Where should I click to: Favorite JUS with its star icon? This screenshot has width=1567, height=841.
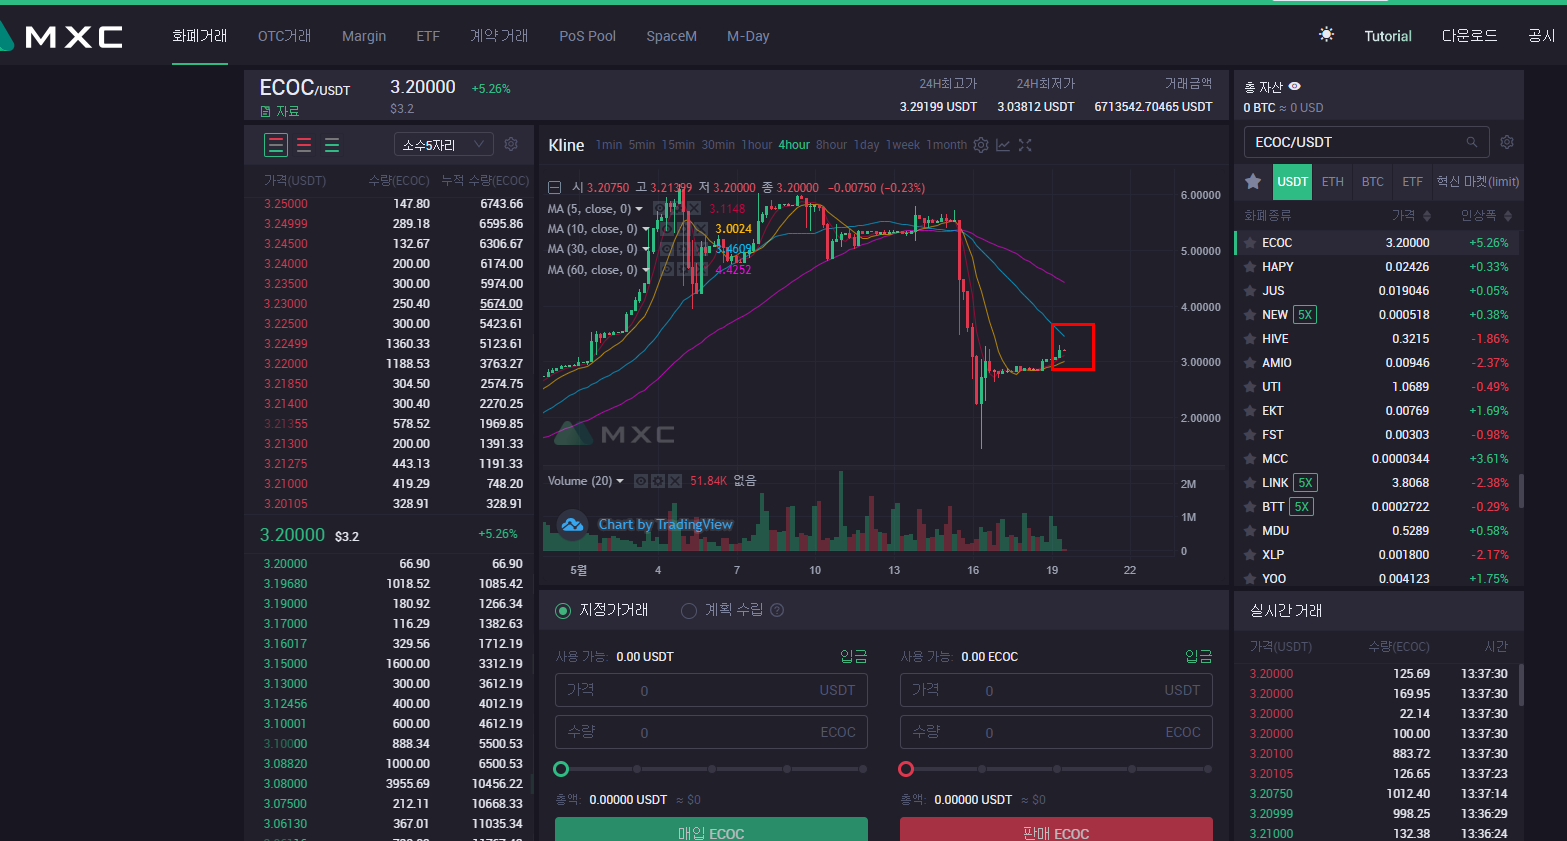pyautogui.click(x=1249, y=291)
